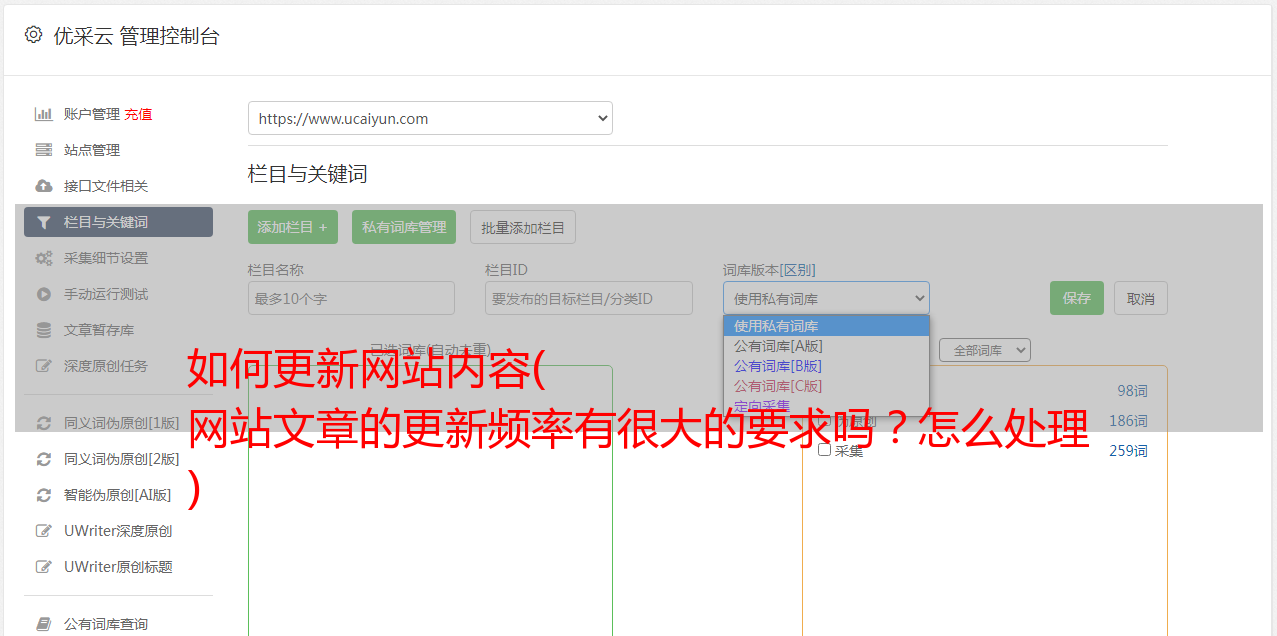Click the red 充值 link
1277x636 pixels.
coord(138,114)
